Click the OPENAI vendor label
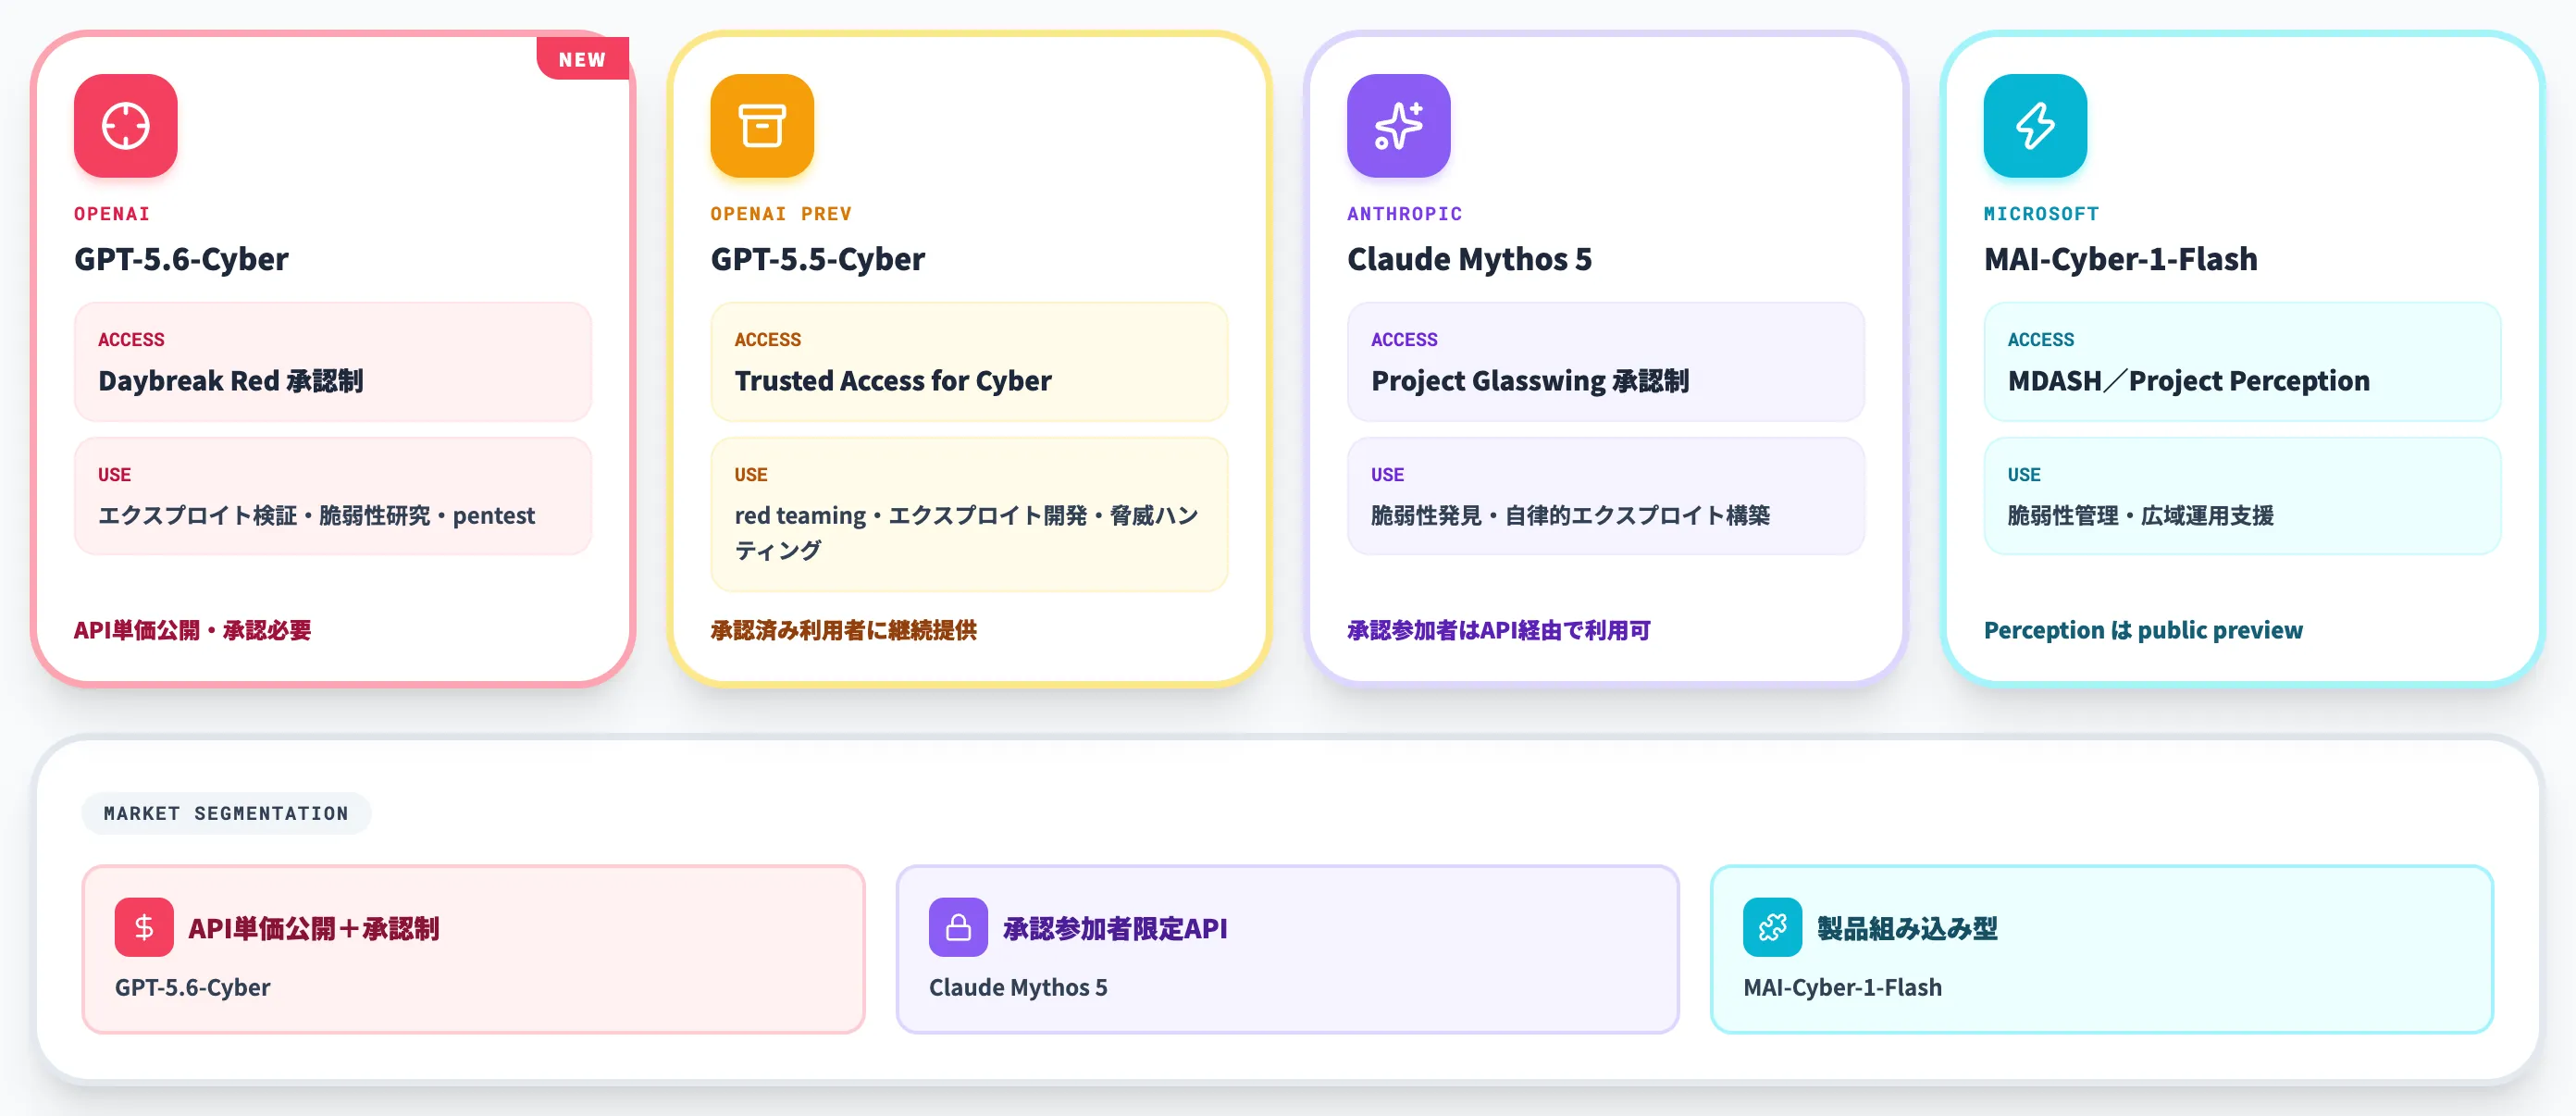Screen dimensions: 2576x1116 112,214
